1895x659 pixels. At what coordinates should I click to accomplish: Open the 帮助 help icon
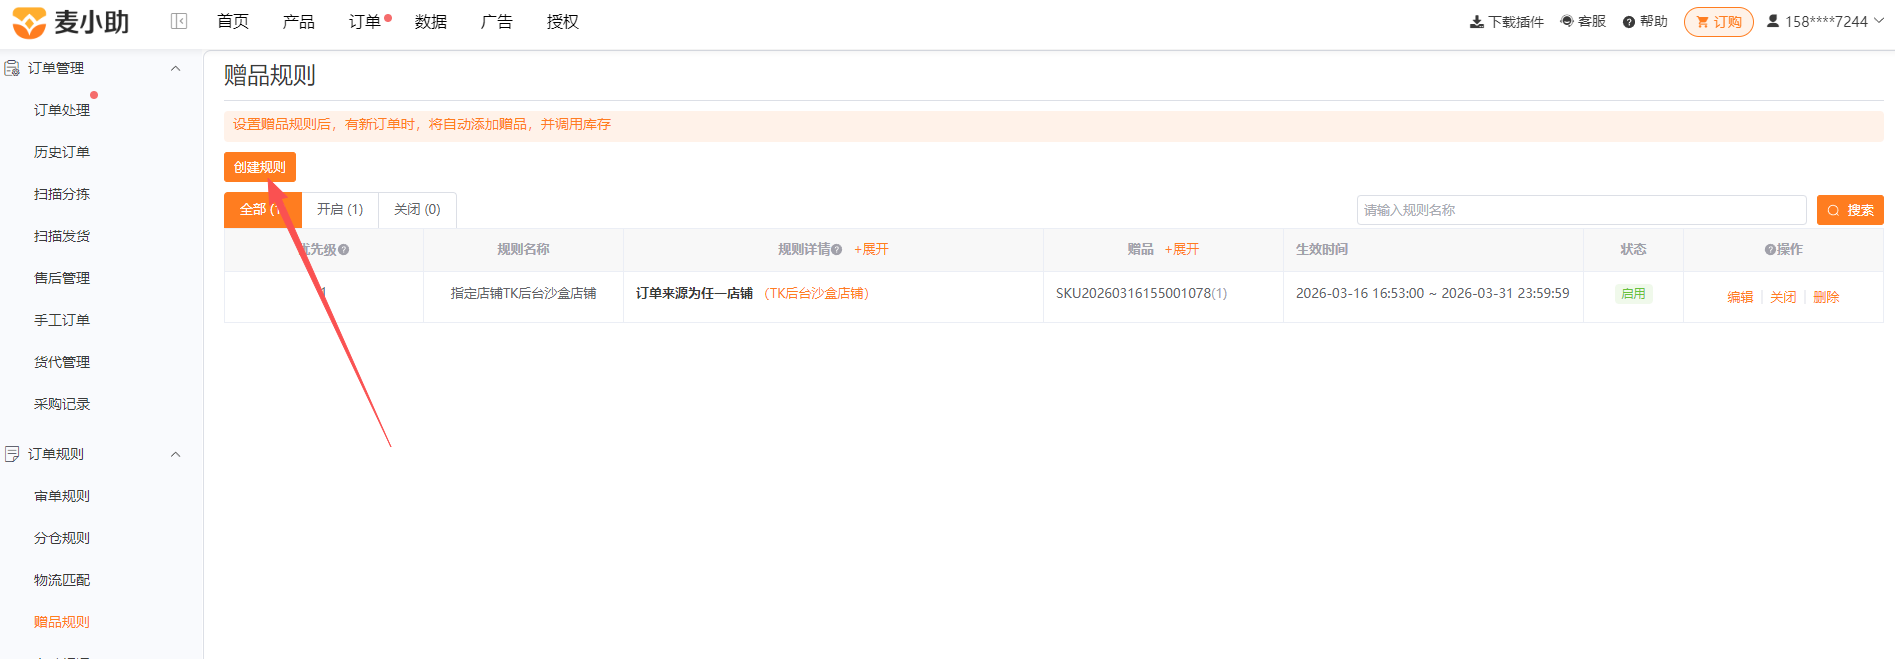(1629, 22)
